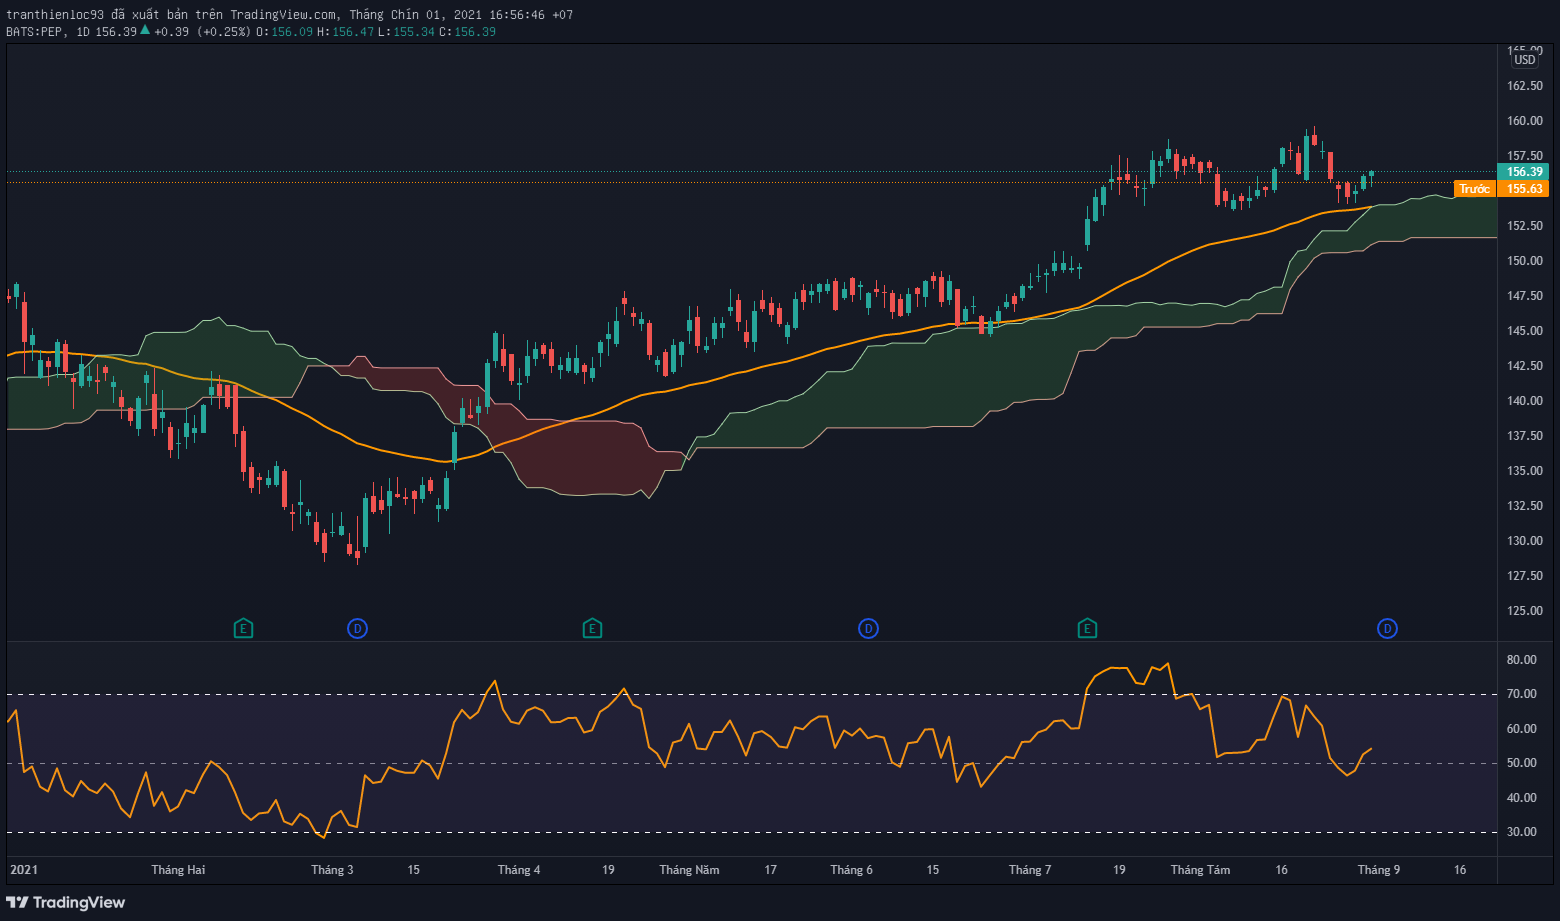Click the TradingView logo

click(x=66, y=903)
